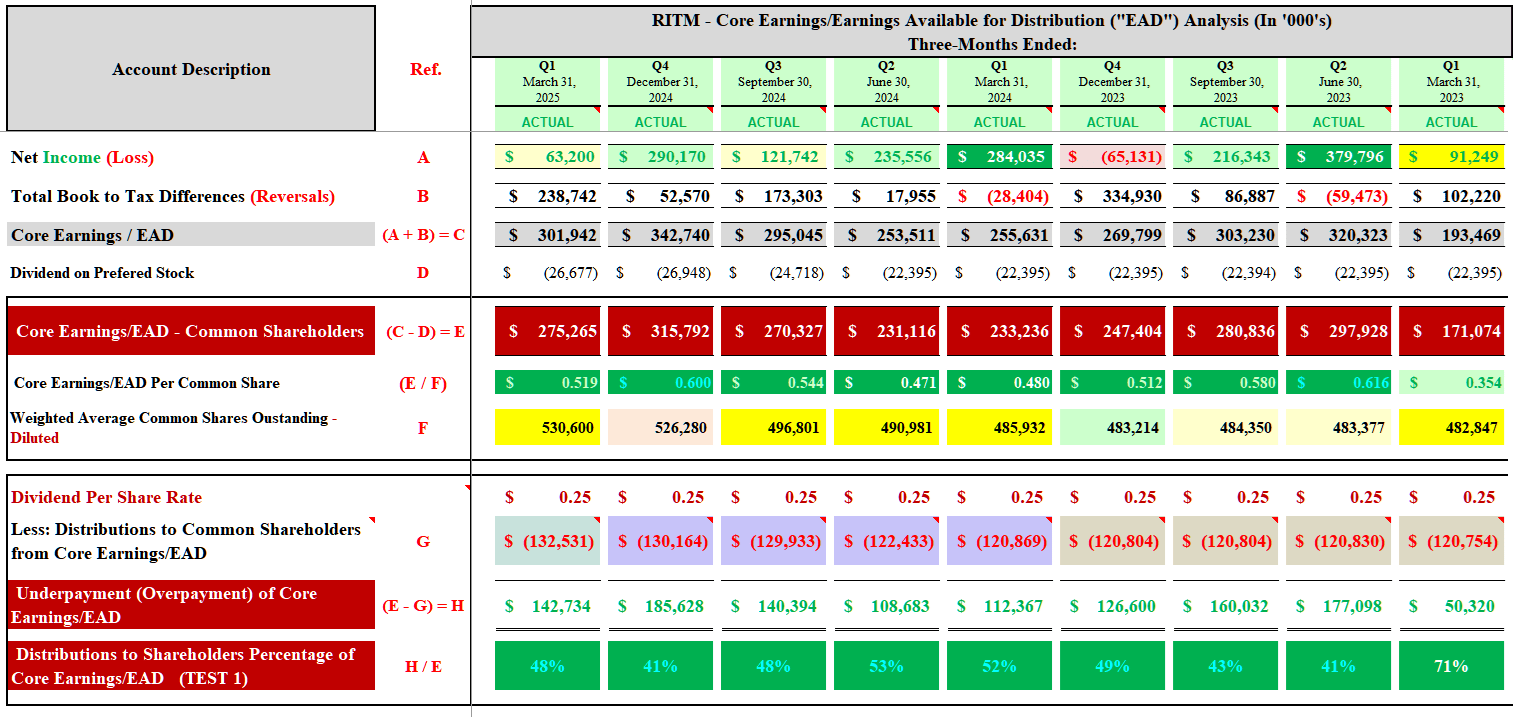Click the 'Account Description' header cell
Screen dimensions: 1516x717
(x=191, y=69)
